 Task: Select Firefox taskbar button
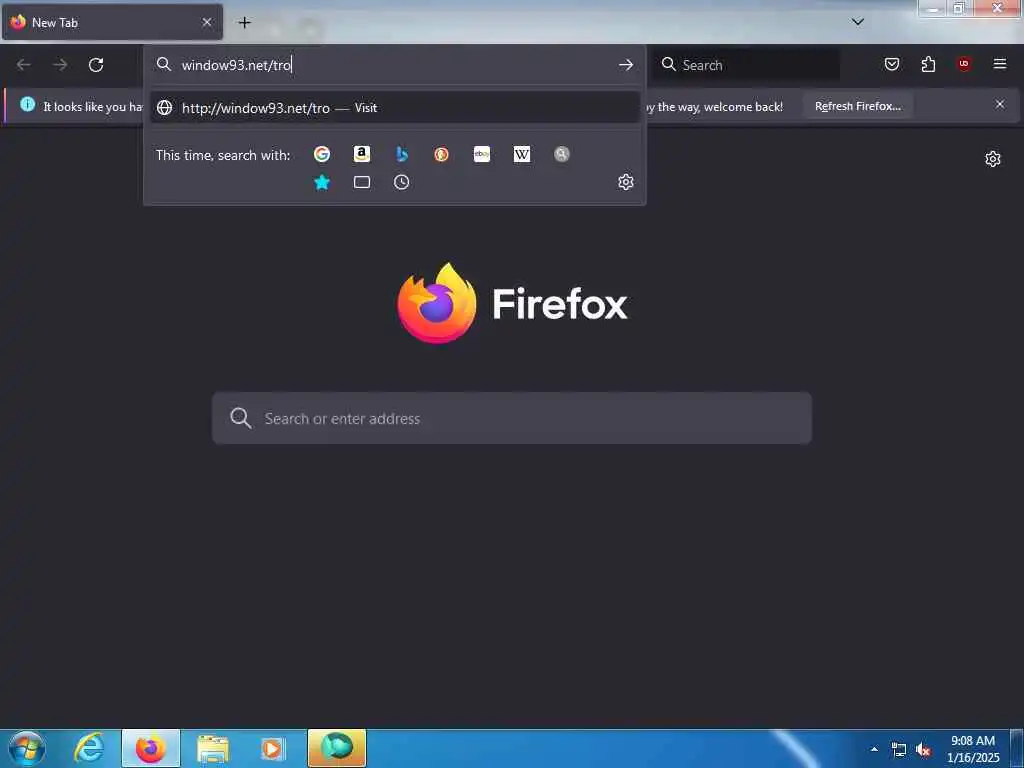click(x=151, y=748)
